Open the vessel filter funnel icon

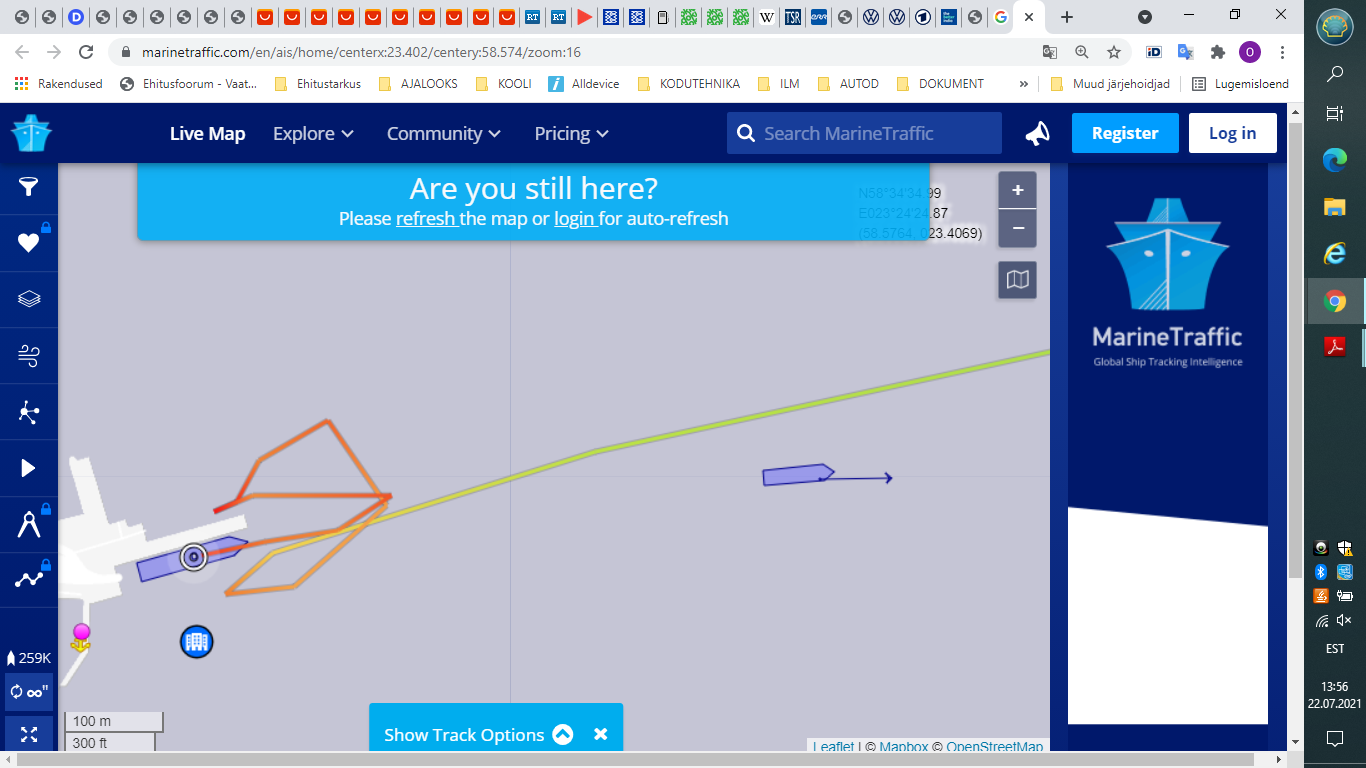(29, 187)
